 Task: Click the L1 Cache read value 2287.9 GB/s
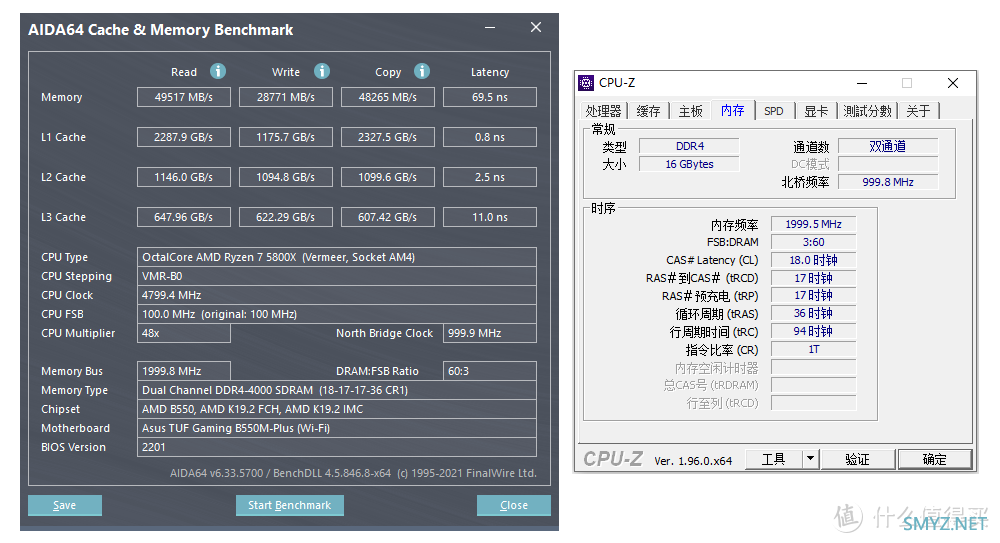184,137
